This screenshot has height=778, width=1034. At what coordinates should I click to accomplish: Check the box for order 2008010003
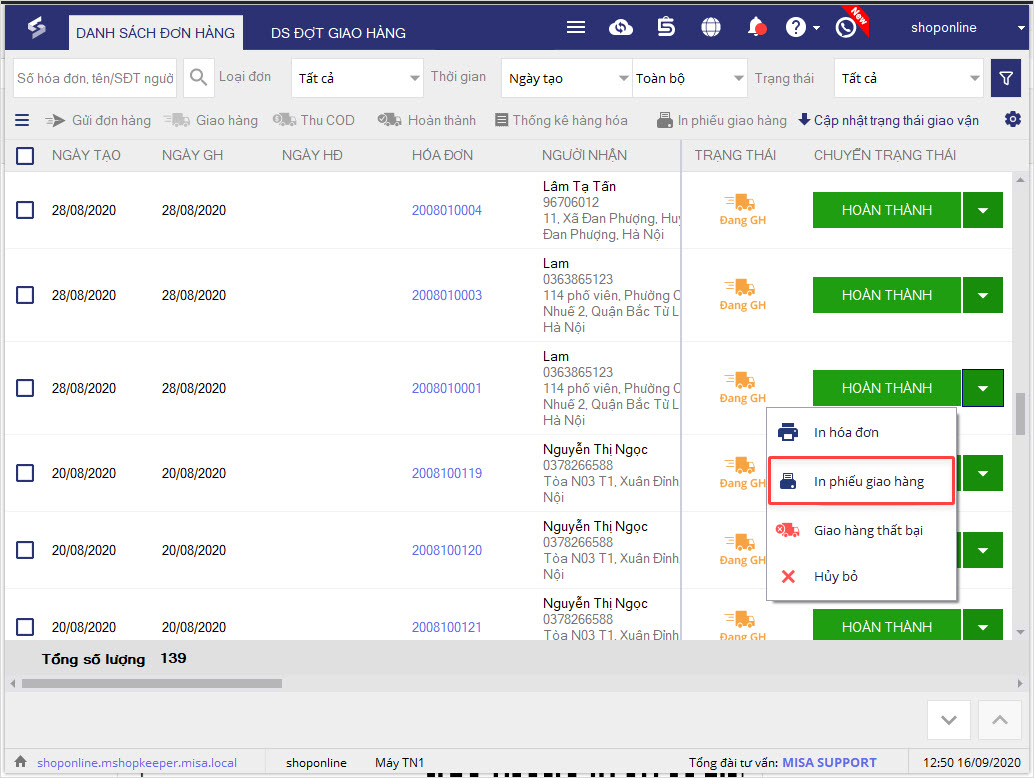[x=25, y=295]
